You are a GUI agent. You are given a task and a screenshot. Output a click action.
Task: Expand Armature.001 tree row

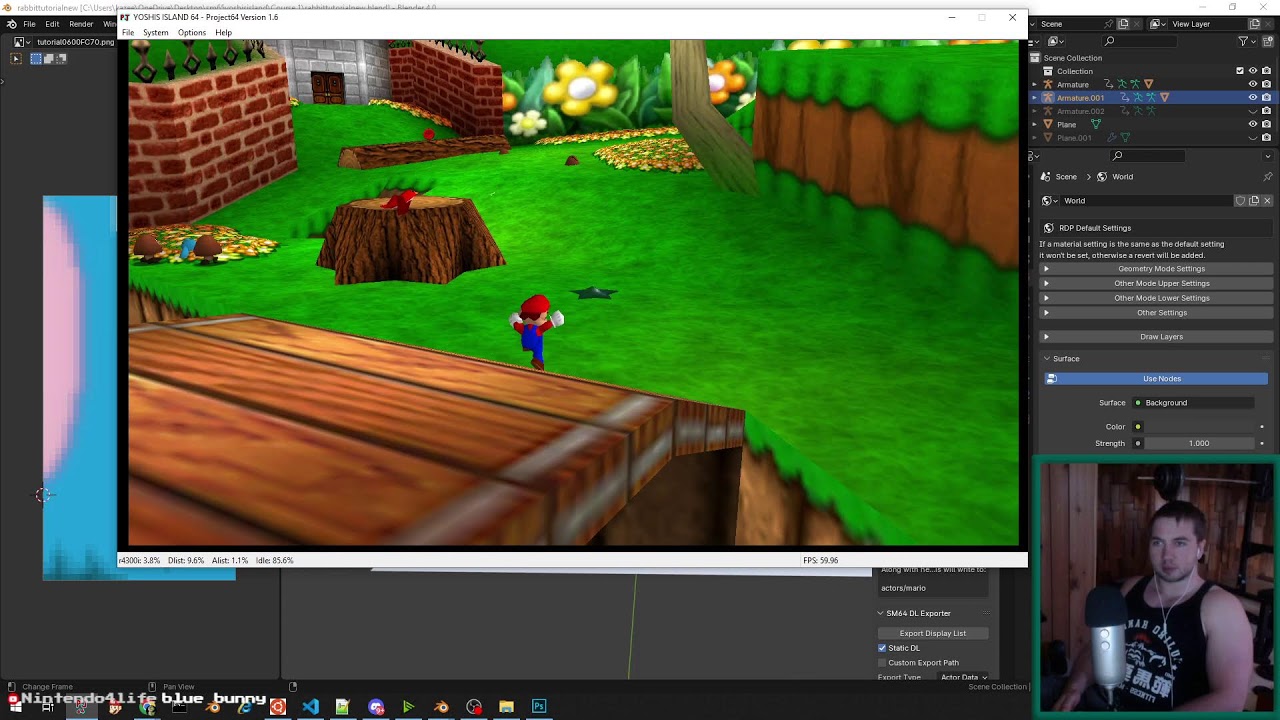pos(1035,98)
